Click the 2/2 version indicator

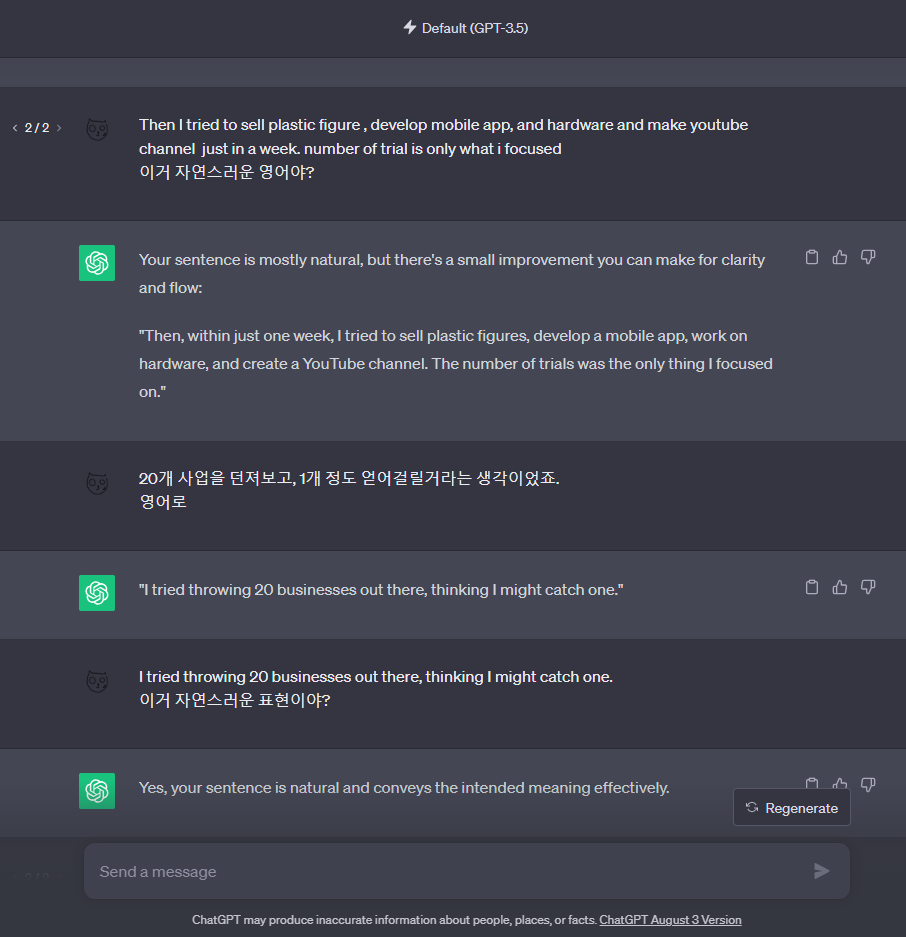(x=36, y=128)
